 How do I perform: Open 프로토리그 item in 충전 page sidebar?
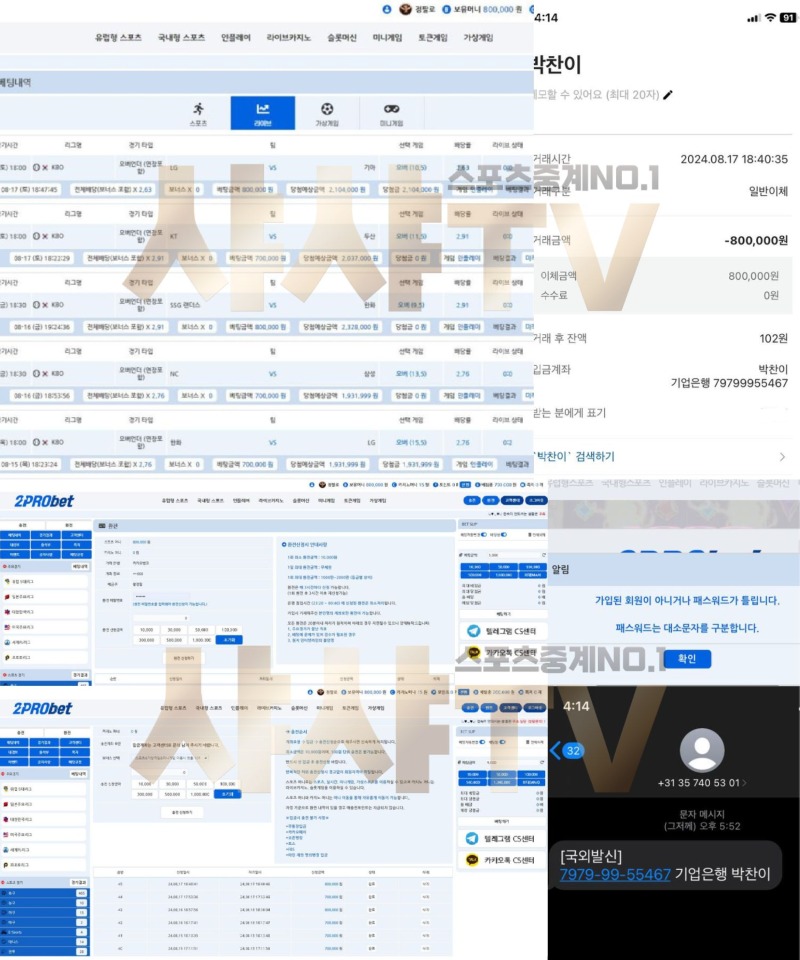pos(43,865)
